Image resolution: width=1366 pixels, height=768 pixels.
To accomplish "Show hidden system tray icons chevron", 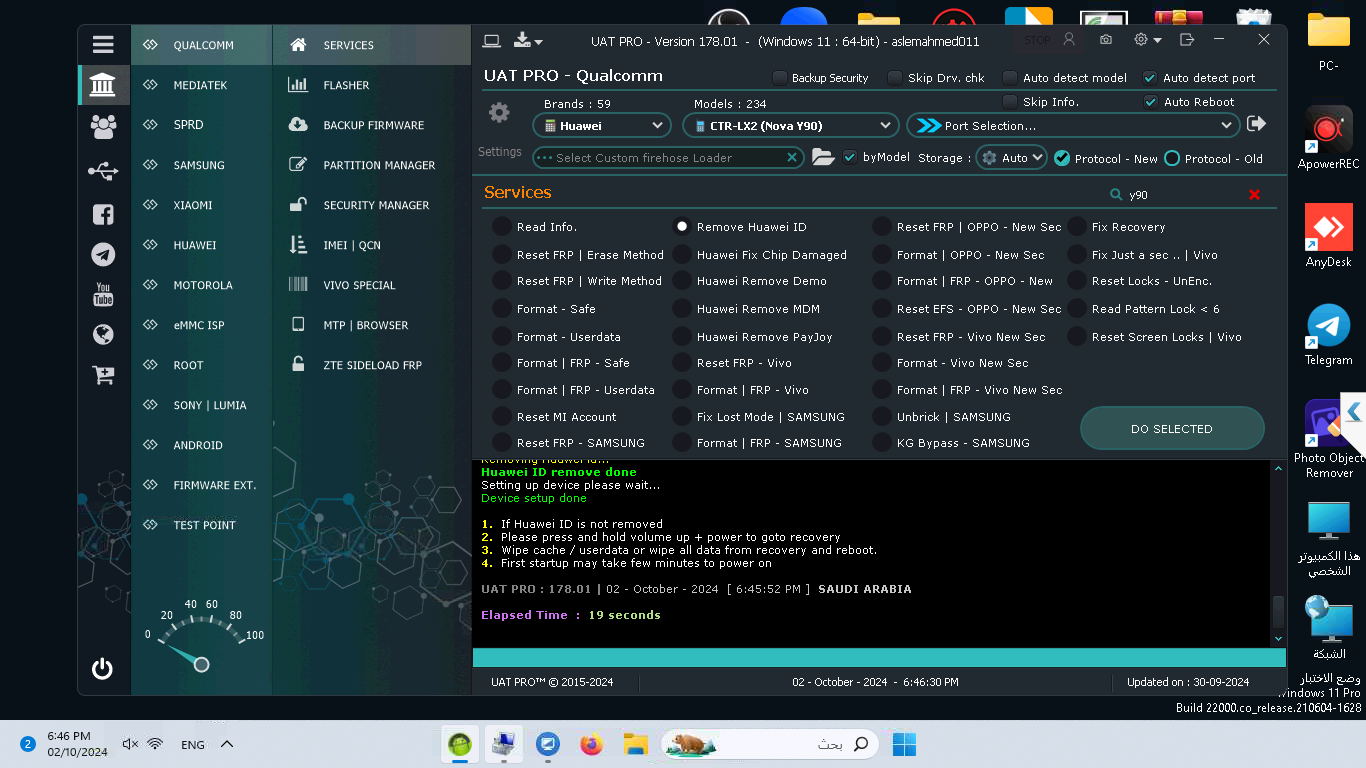I will 227,744.
